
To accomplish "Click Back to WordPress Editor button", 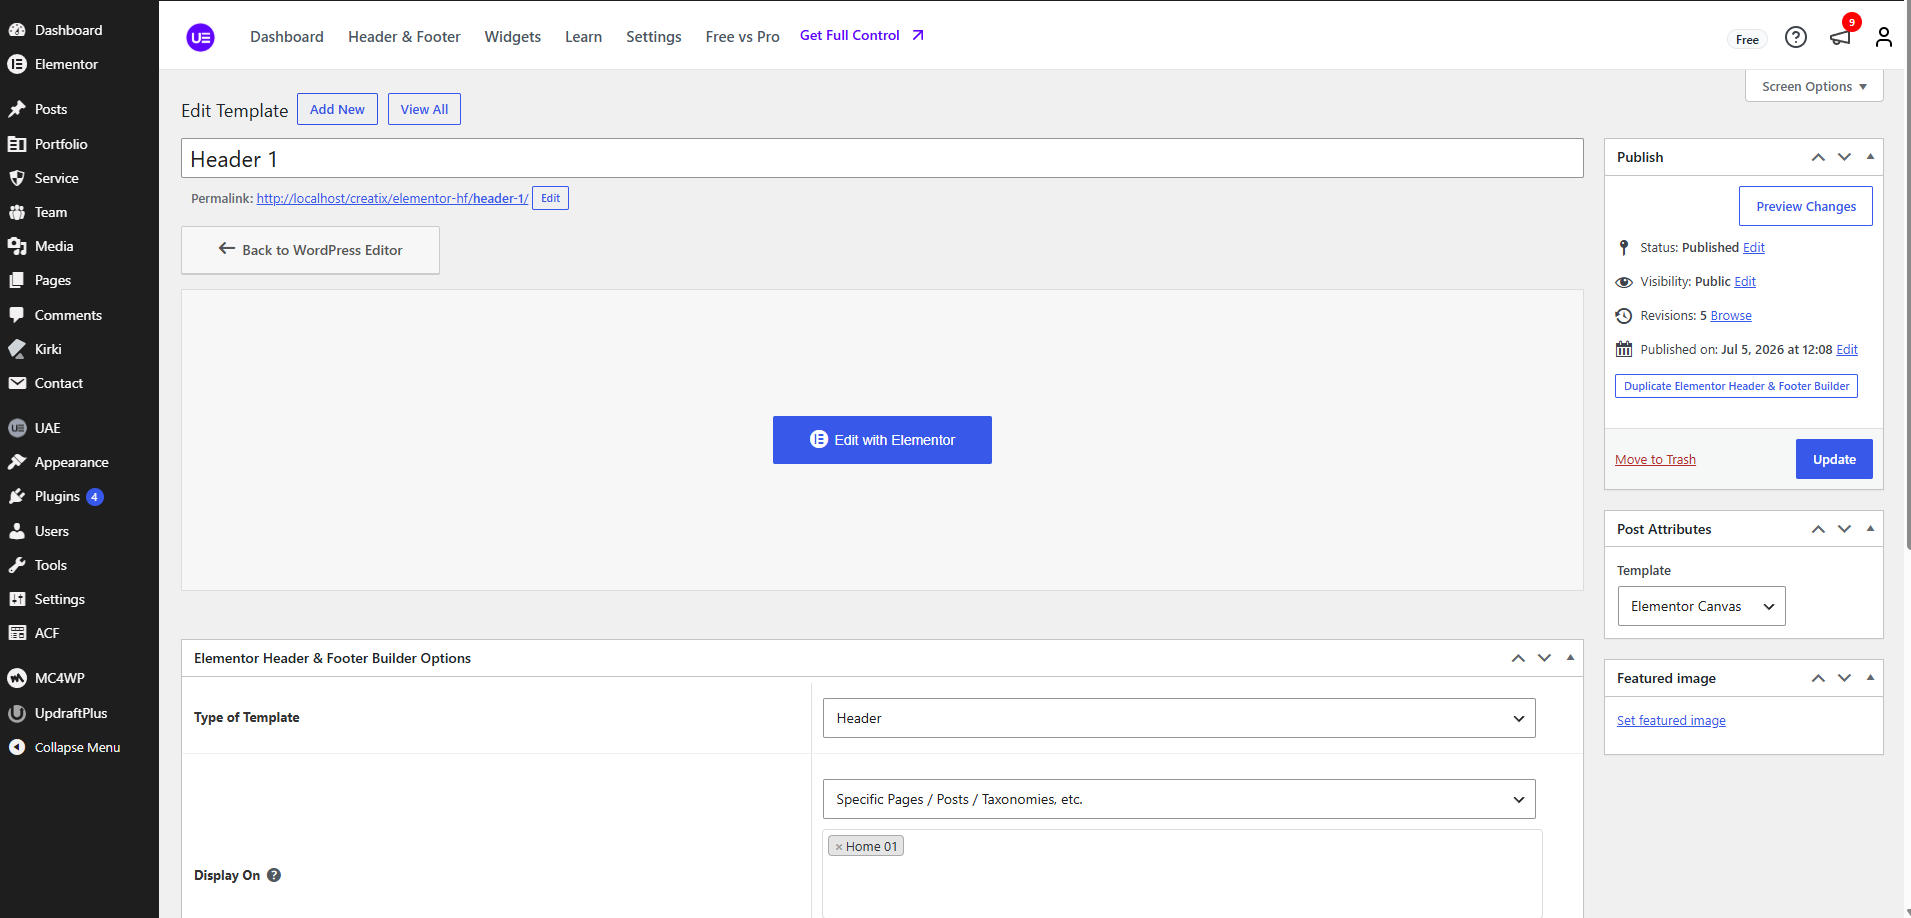I will click(x=310, y=250).
